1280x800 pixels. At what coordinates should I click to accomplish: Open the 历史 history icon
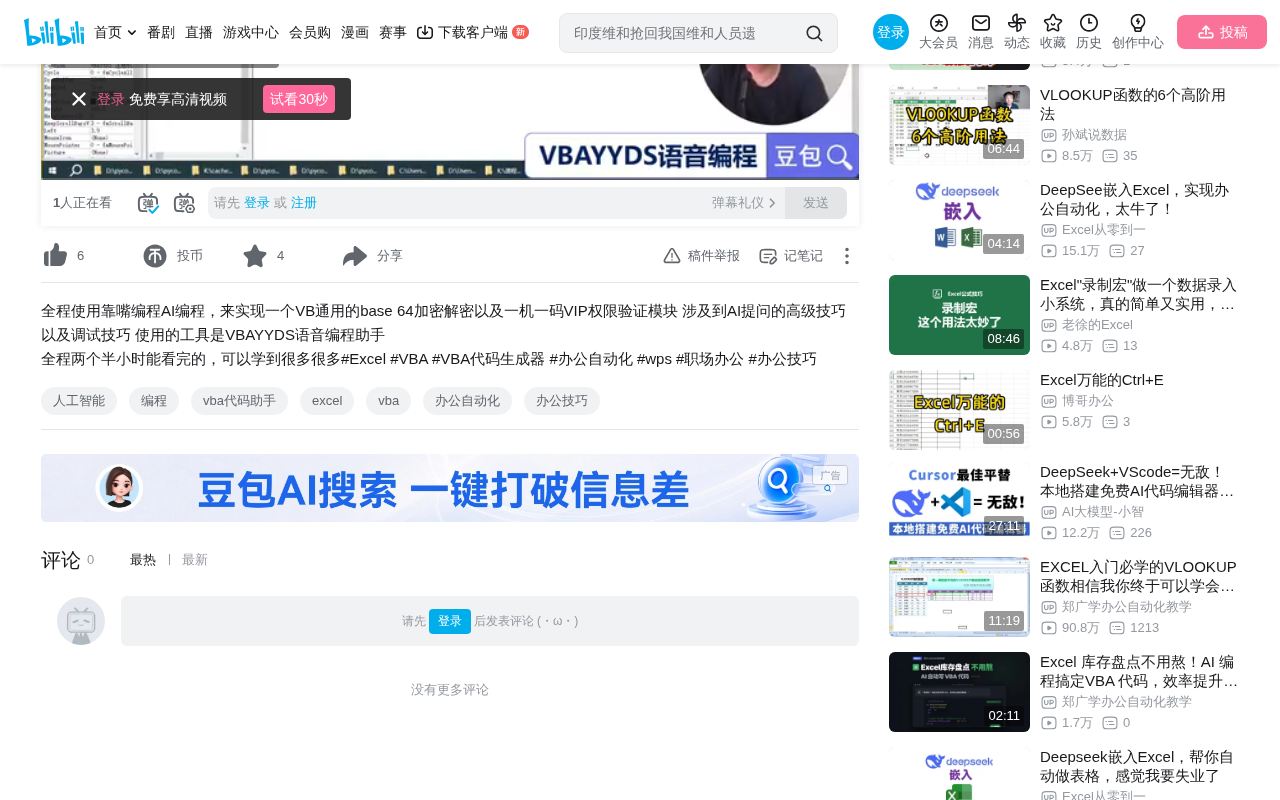pyautogui.click(x=1089, y=23)
